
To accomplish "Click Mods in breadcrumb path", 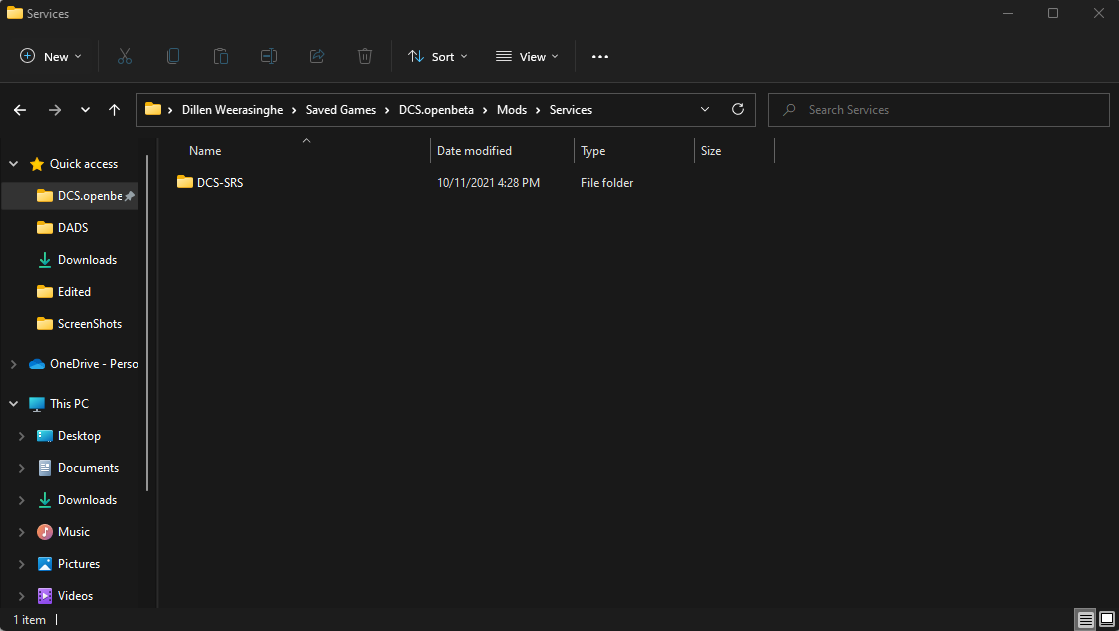I will 512,110.
